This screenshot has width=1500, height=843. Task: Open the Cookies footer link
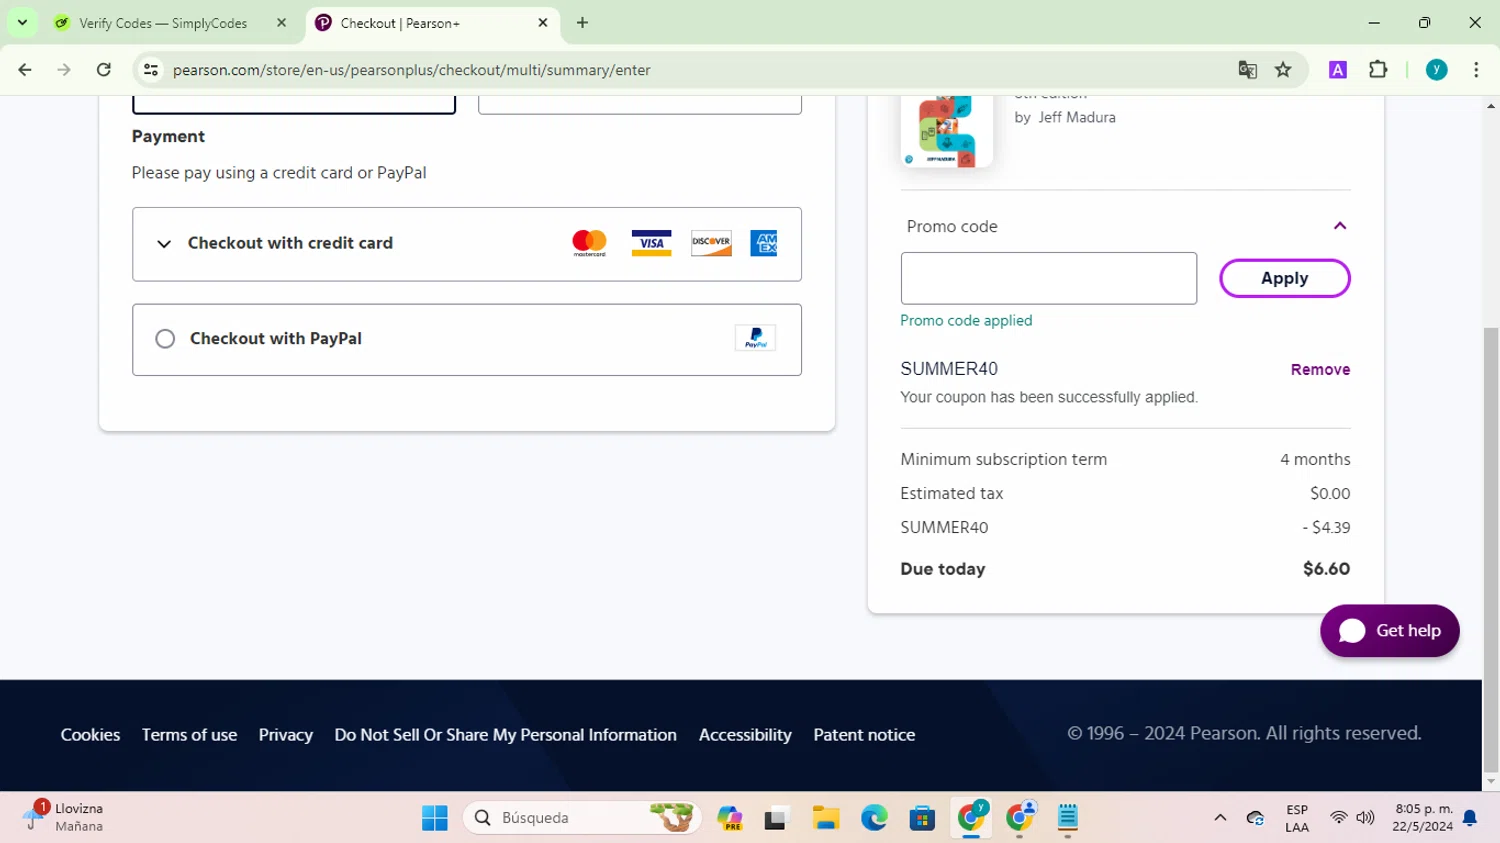pyautogui.click(x=90, y=735)
